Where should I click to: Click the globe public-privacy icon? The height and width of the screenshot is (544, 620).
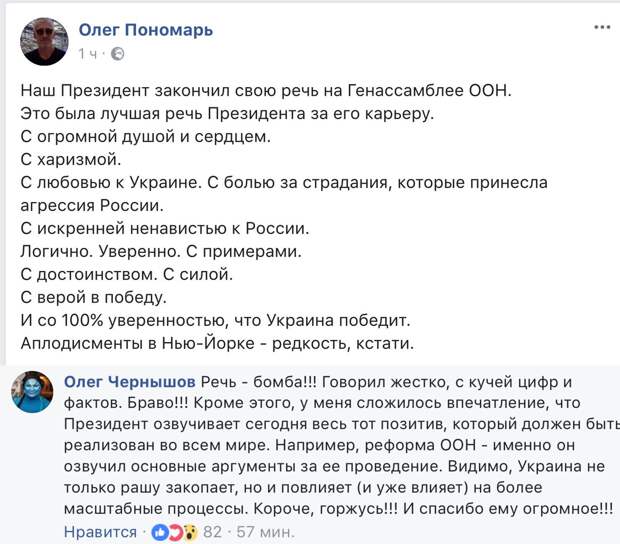pos(117,54)
